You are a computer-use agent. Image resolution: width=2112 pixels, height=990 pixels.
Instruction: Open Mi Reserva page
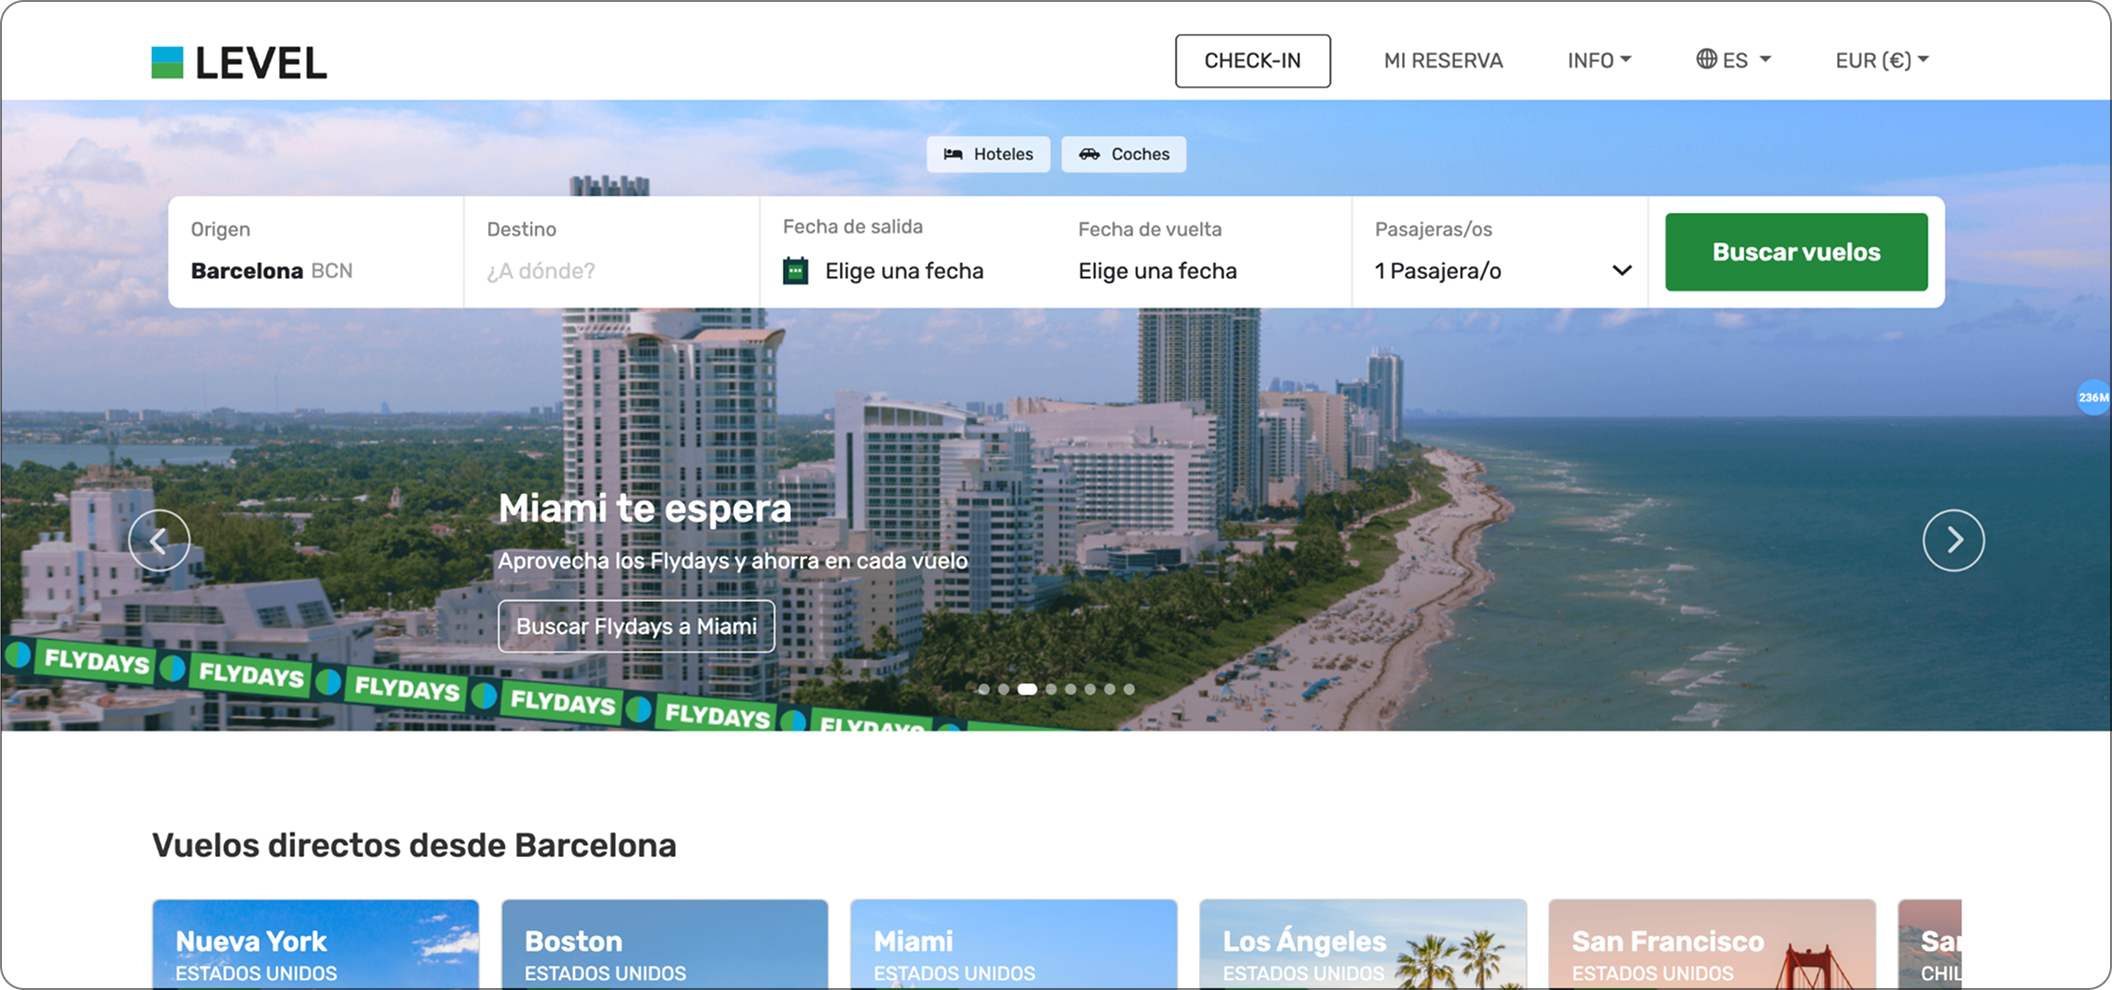pos(1443,60)
